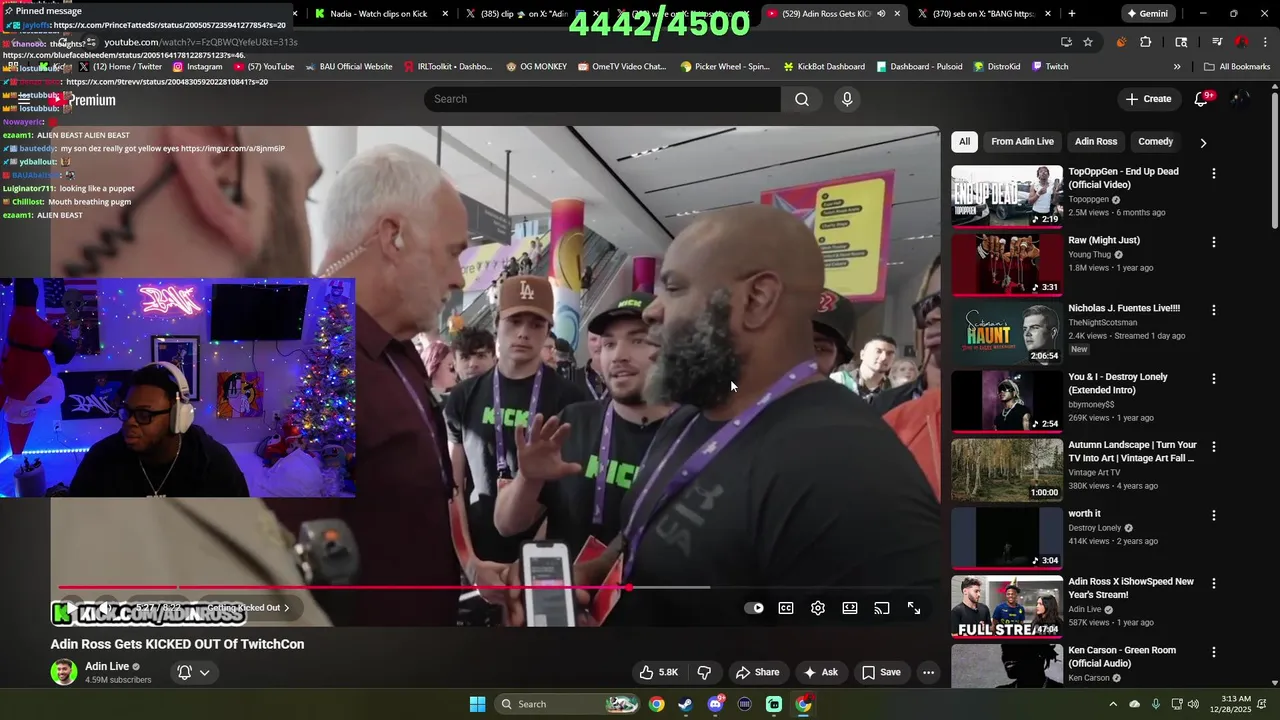Switch player to theater mode
1280x720 pixels.
(x=850, y=608)
